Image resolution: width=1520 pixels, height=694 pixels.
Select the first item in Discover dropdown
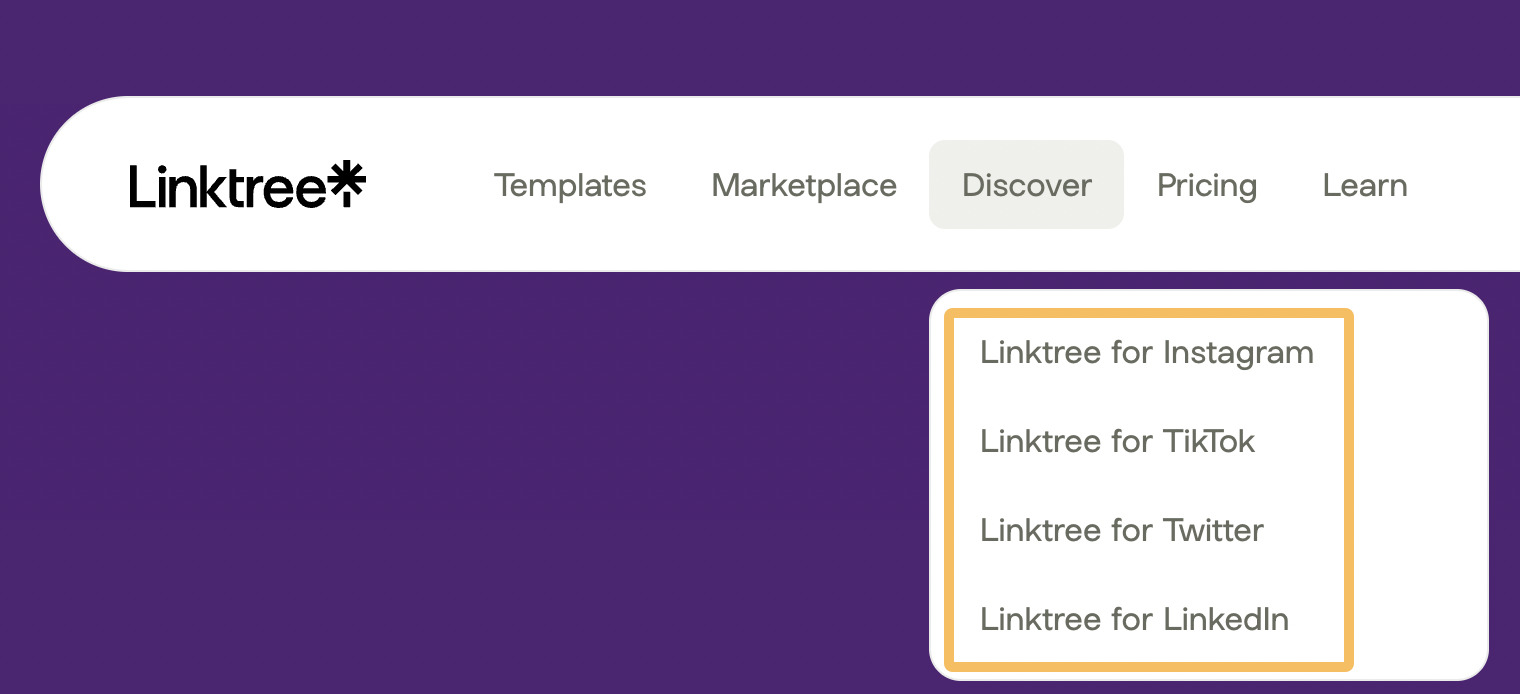[x=1146, y=352]
